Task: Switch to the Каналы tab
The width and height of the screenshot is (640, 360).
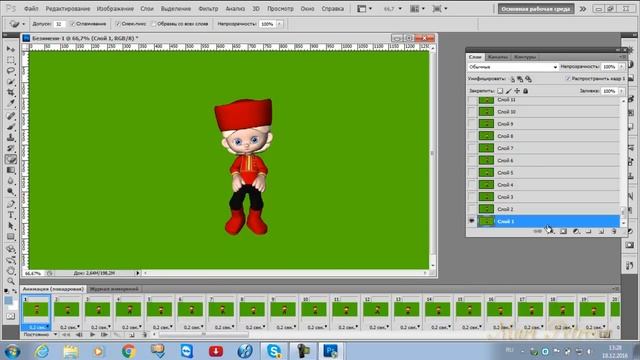Action: [x=498, y=57]
